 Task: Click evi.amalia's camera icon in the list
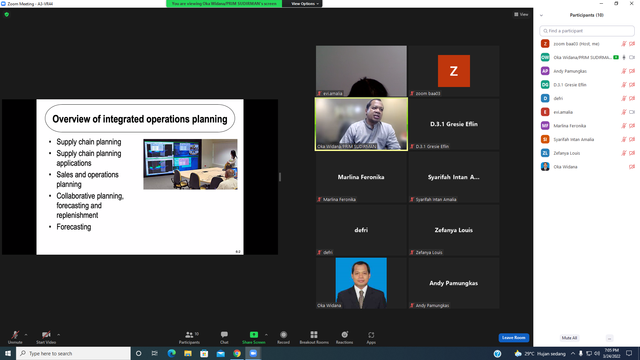tap(632, 112)
